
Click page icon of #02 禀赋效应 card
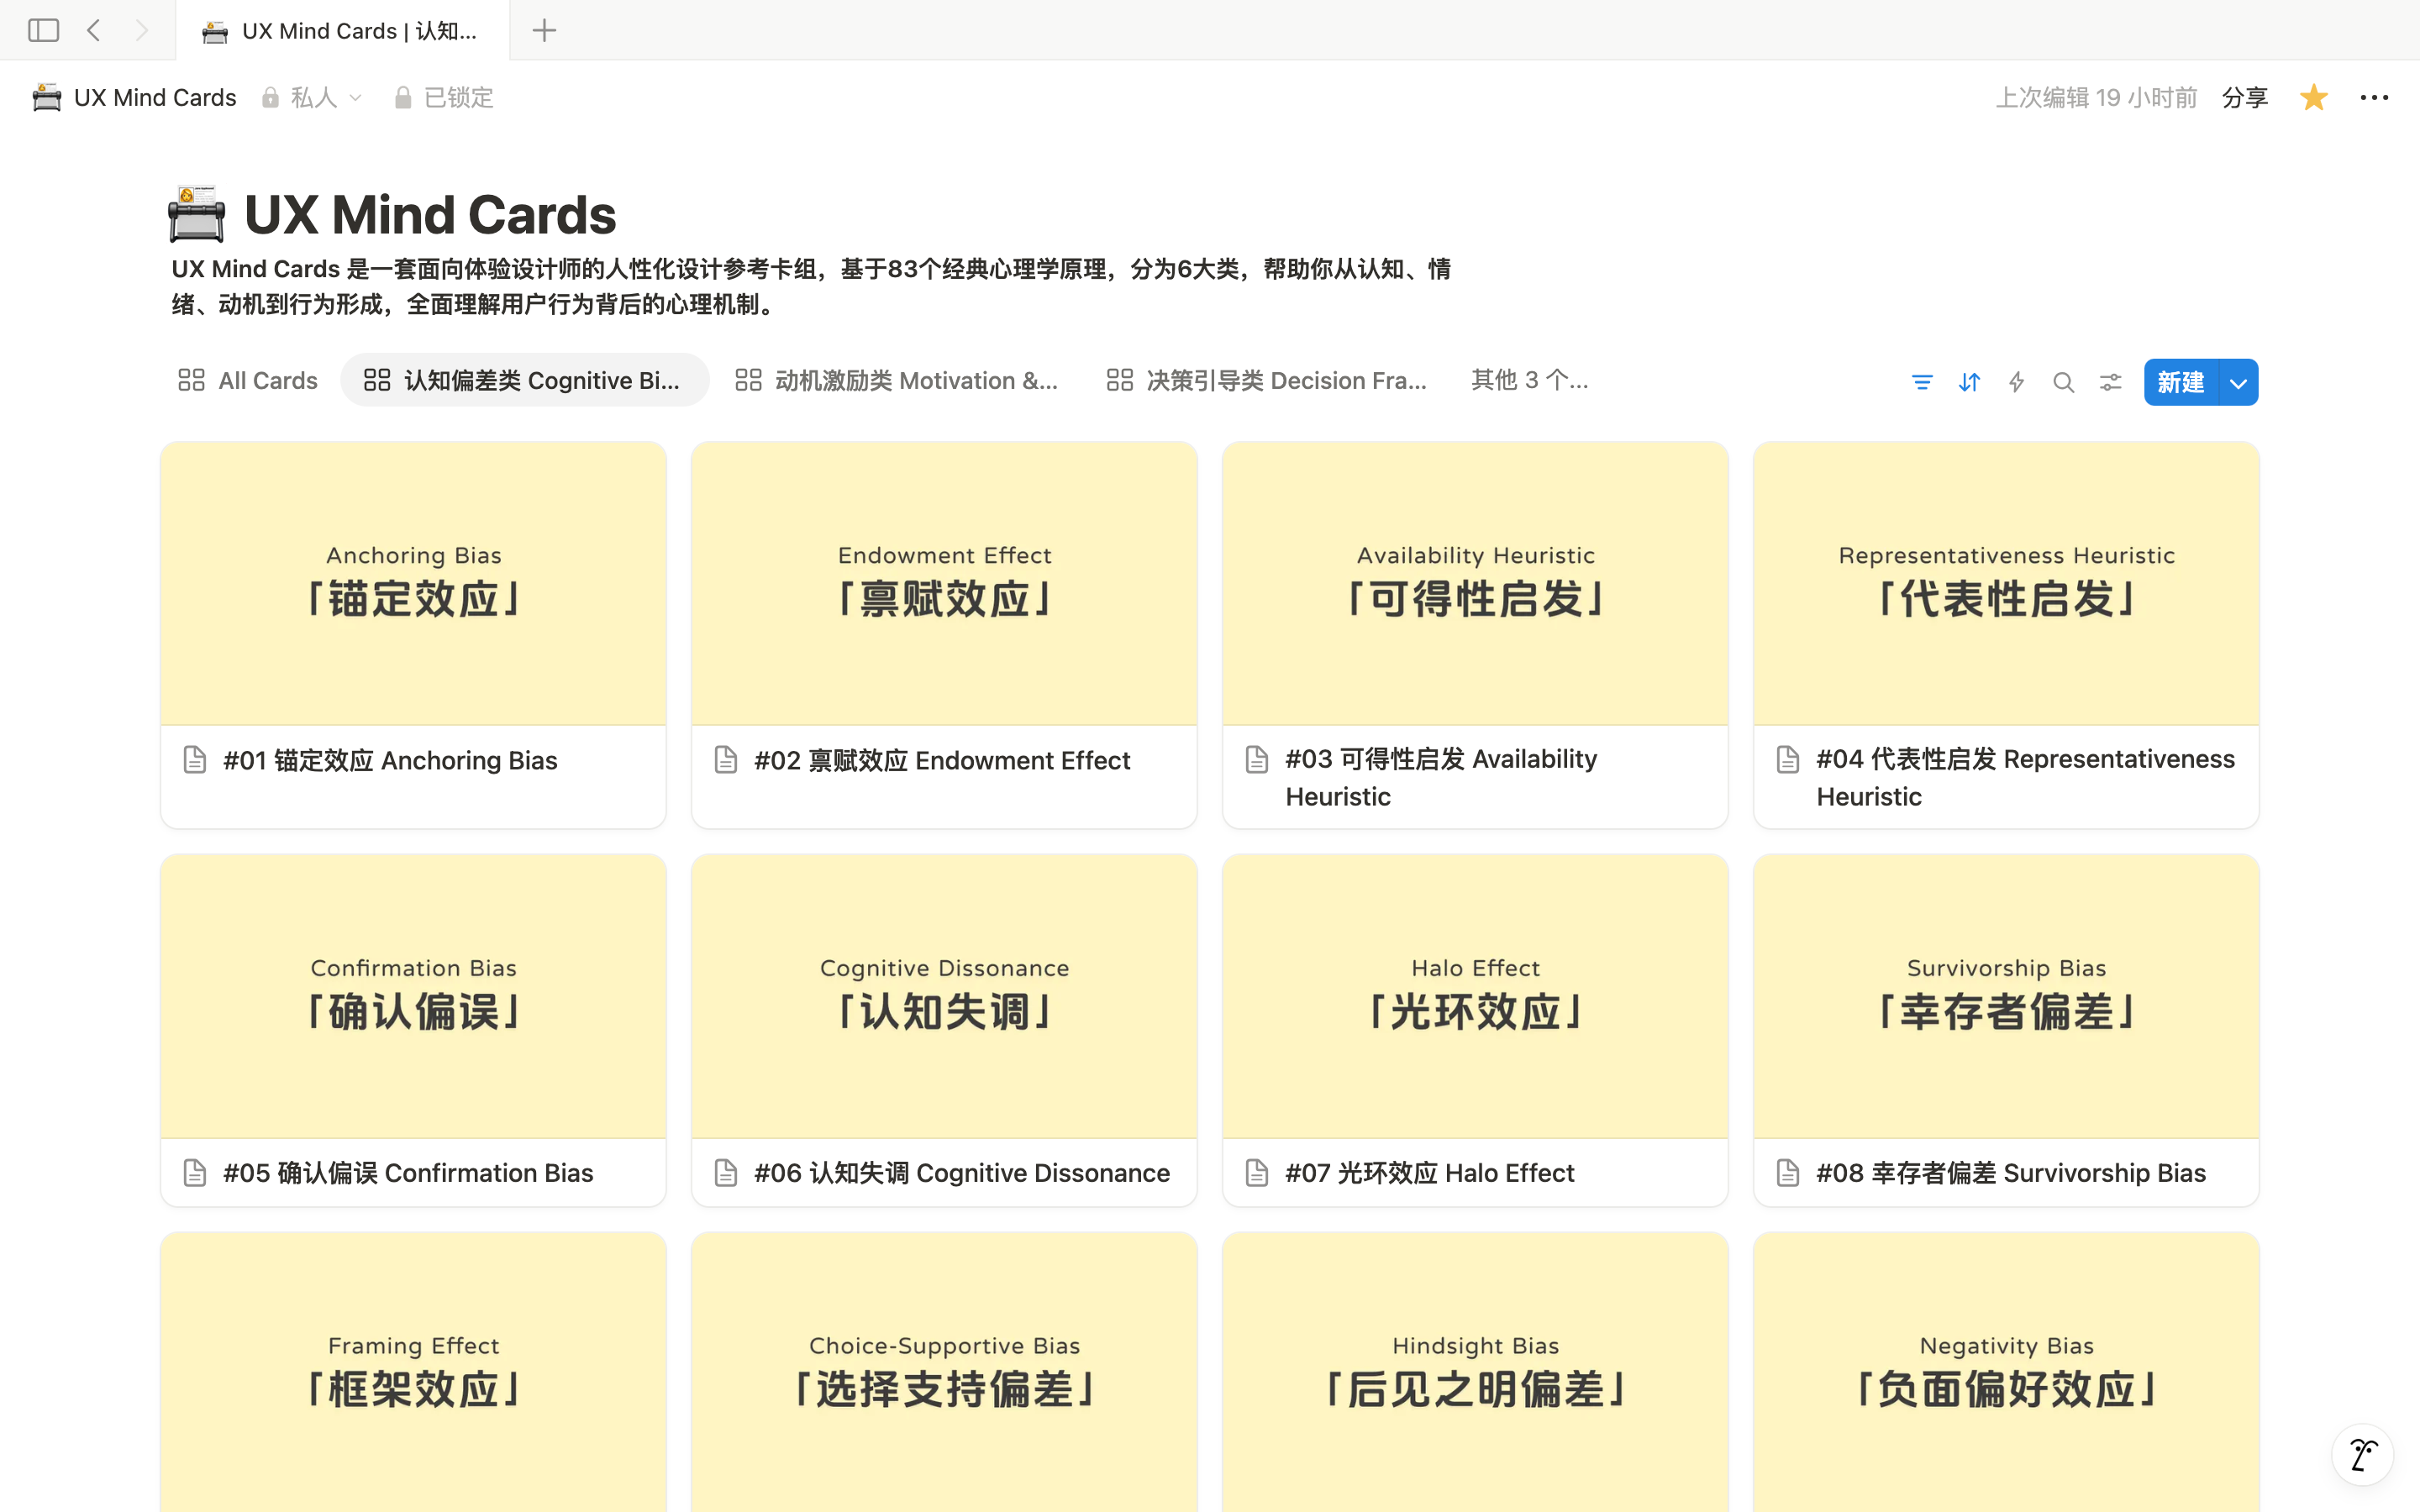[726, 760]
